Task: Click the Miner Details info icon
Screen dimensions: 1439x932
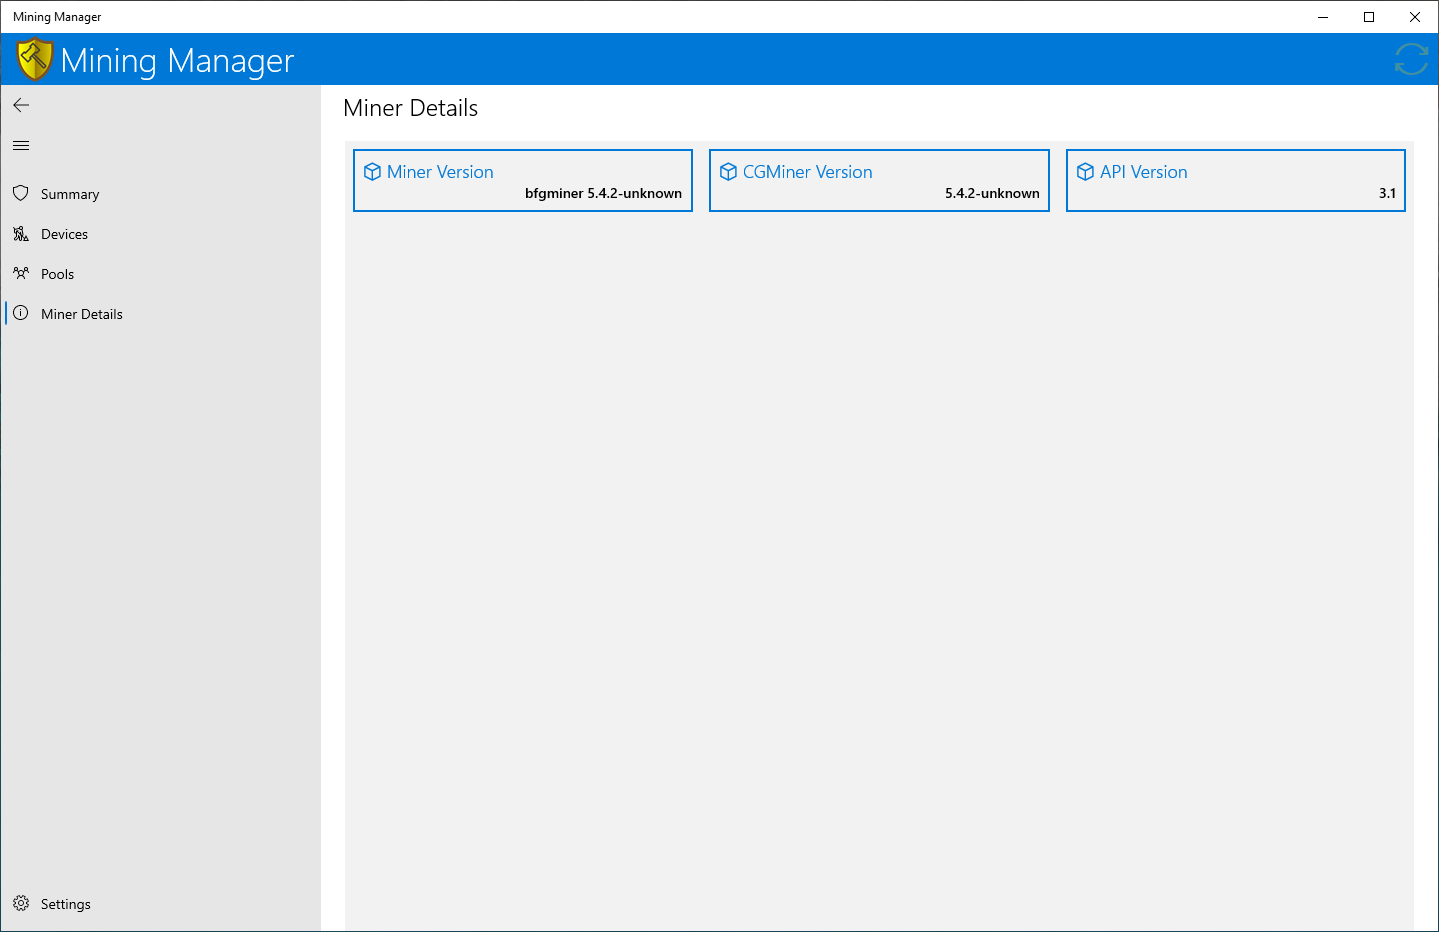Action: 21,313
